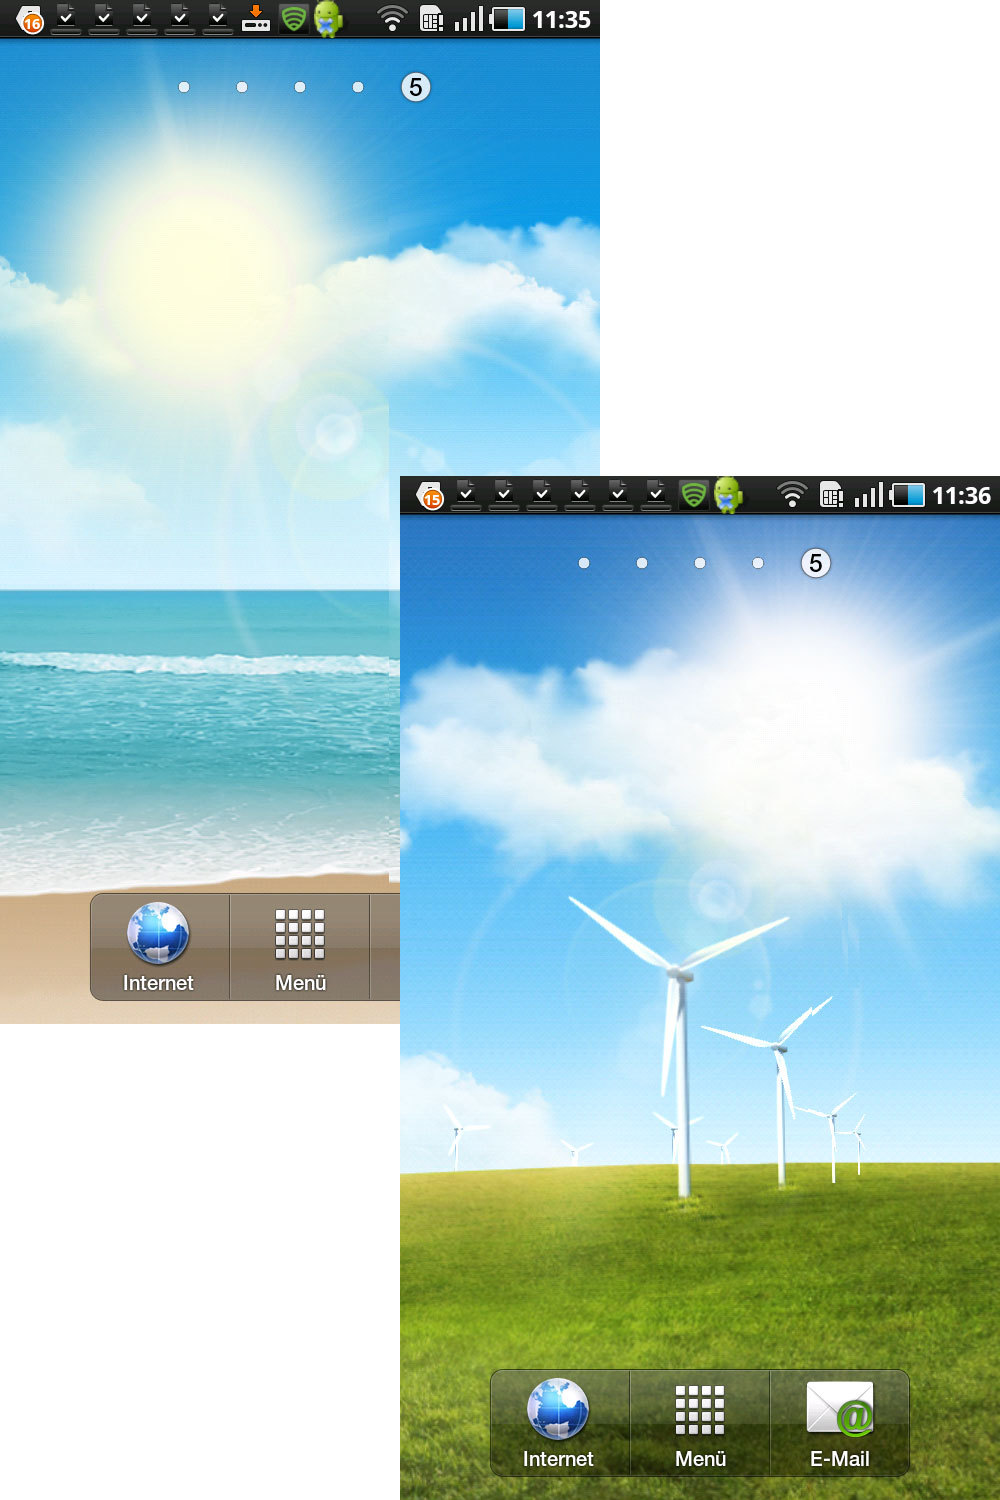
Task: Open Menü app grid in beach screenshot
Action: 300,946
